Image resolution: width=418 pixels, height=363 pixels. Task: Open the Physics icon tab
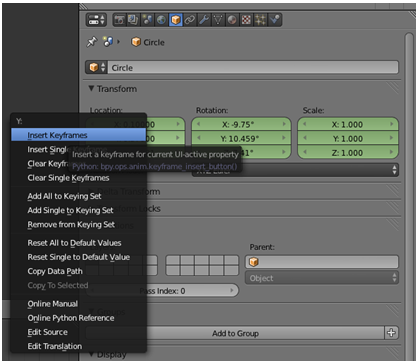point(275,20)
